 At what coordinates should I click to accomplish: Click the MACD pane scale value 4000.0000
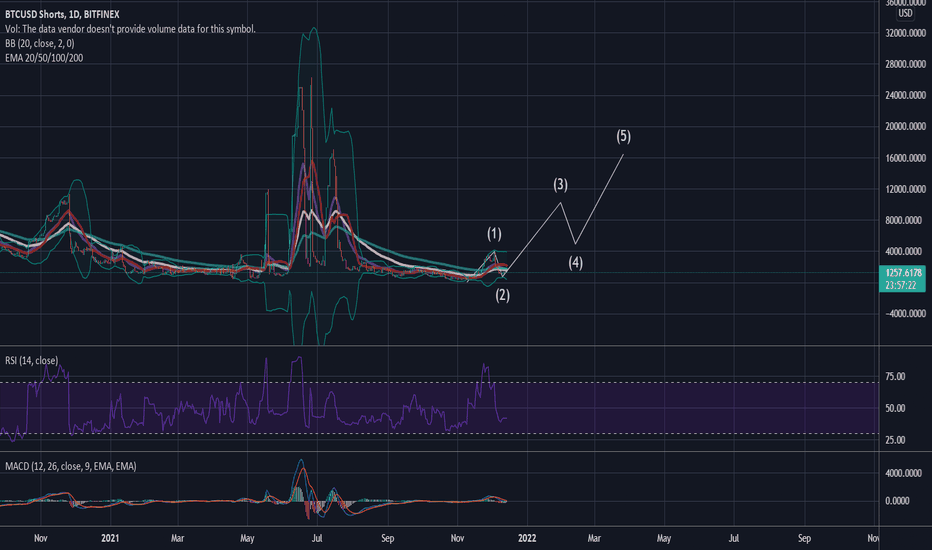[905, 473]
